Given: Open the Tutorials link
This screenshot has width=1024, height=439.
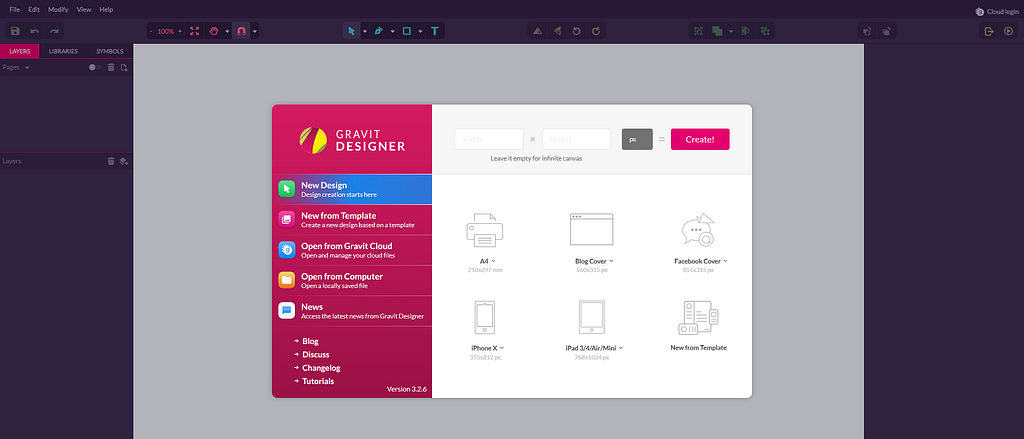Looking at the screenshot, I should tap(318, 381).
